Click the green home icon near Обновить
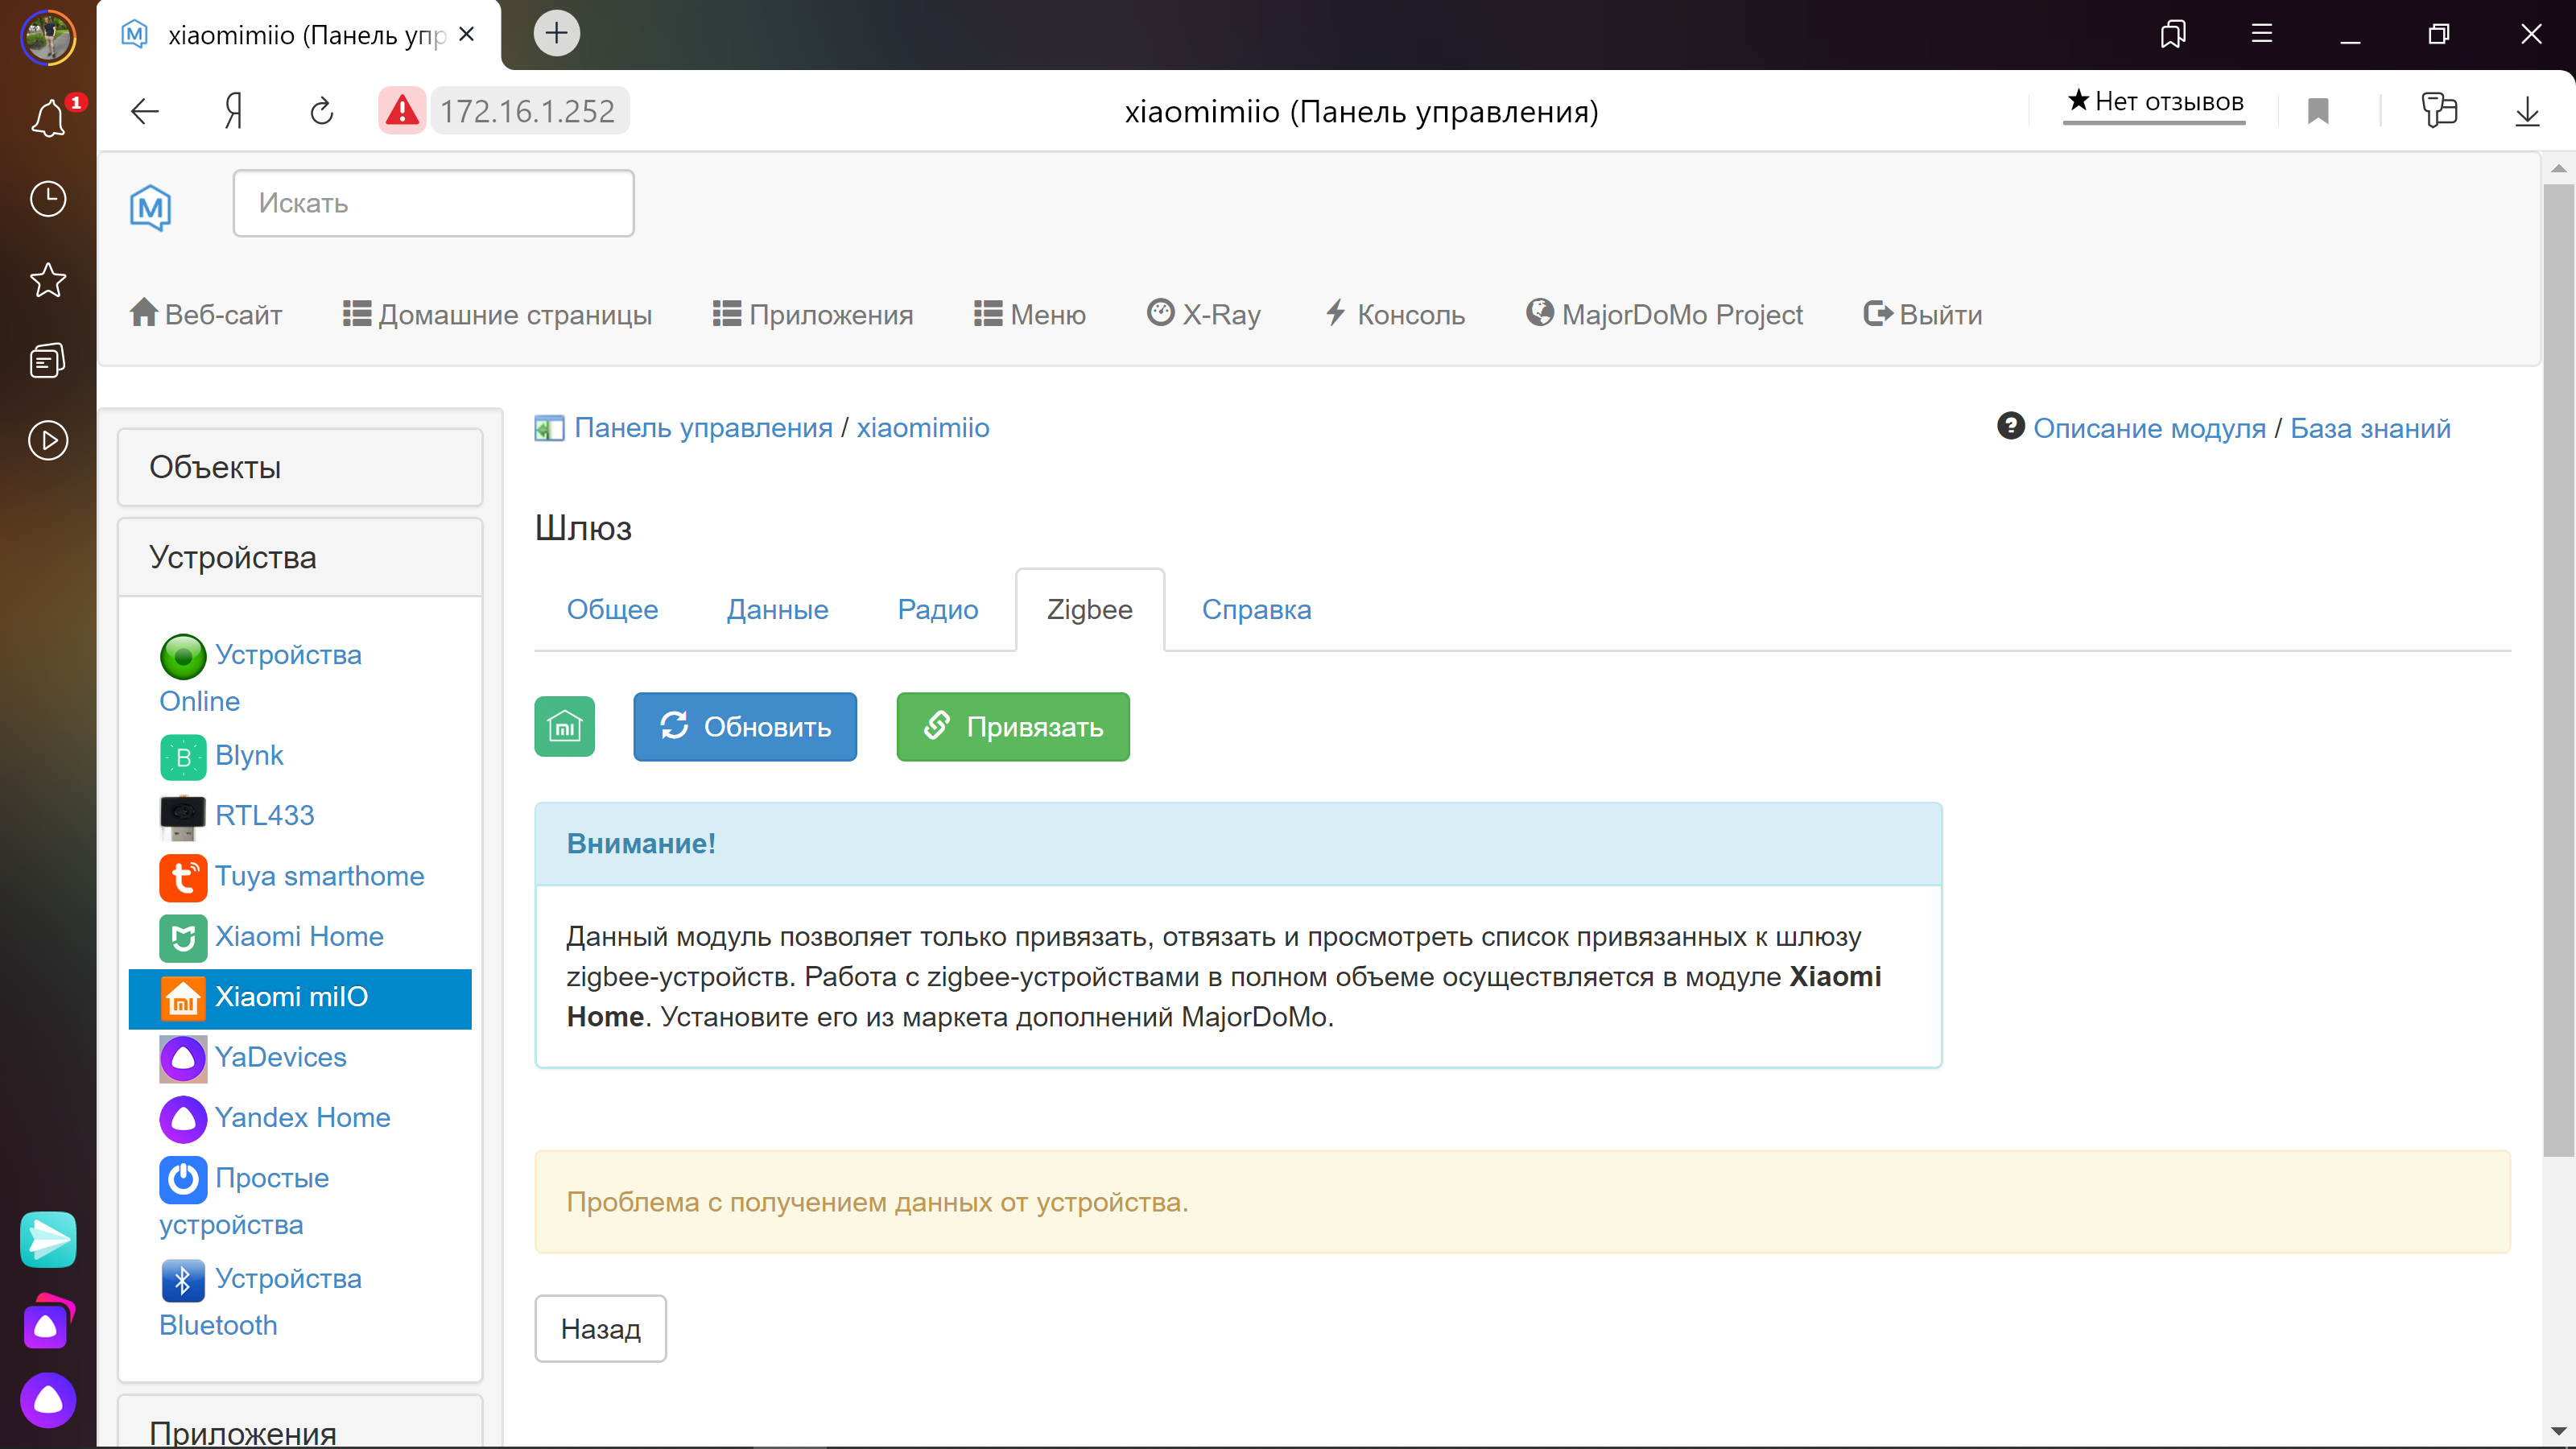Screen dimensions: 2576x1449 point(564,727)
